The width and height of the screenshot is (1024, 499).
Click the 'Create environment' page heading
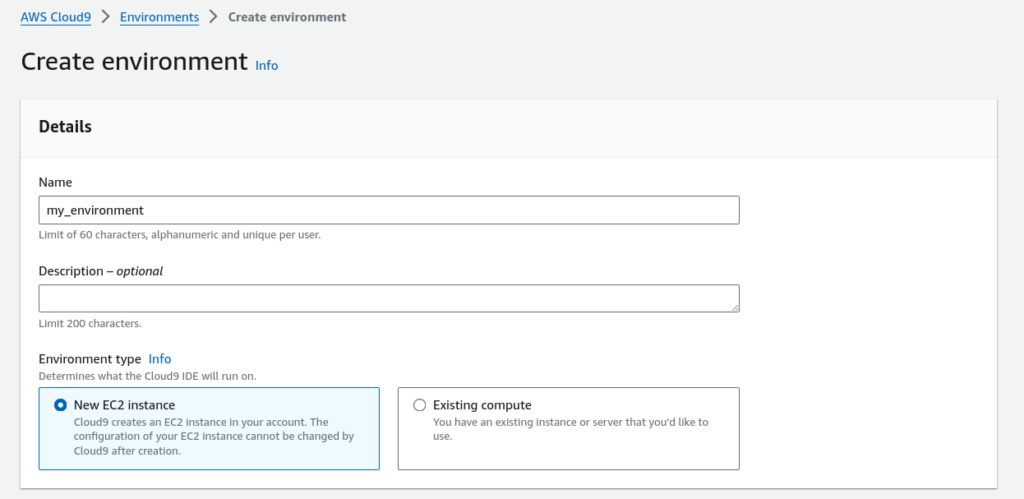point(134,62)
